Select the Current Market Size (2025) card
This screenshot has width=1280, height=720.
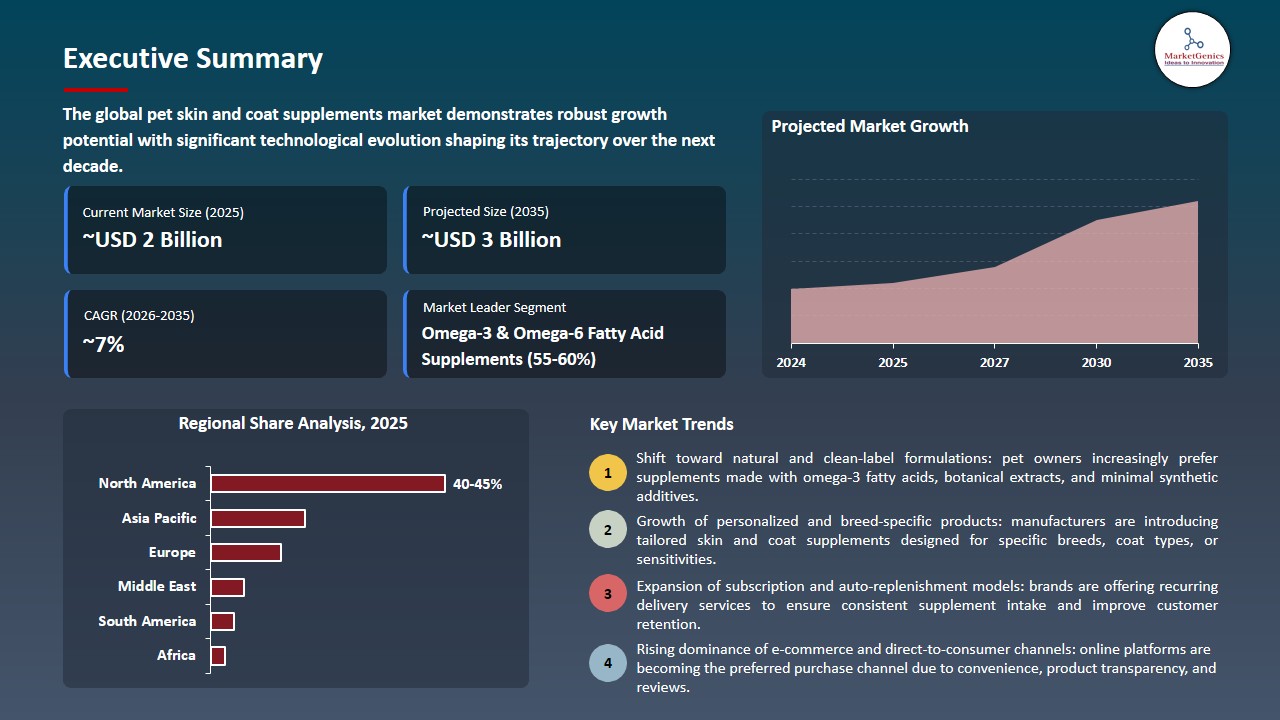pyautogui.click(x=225, y=229)
